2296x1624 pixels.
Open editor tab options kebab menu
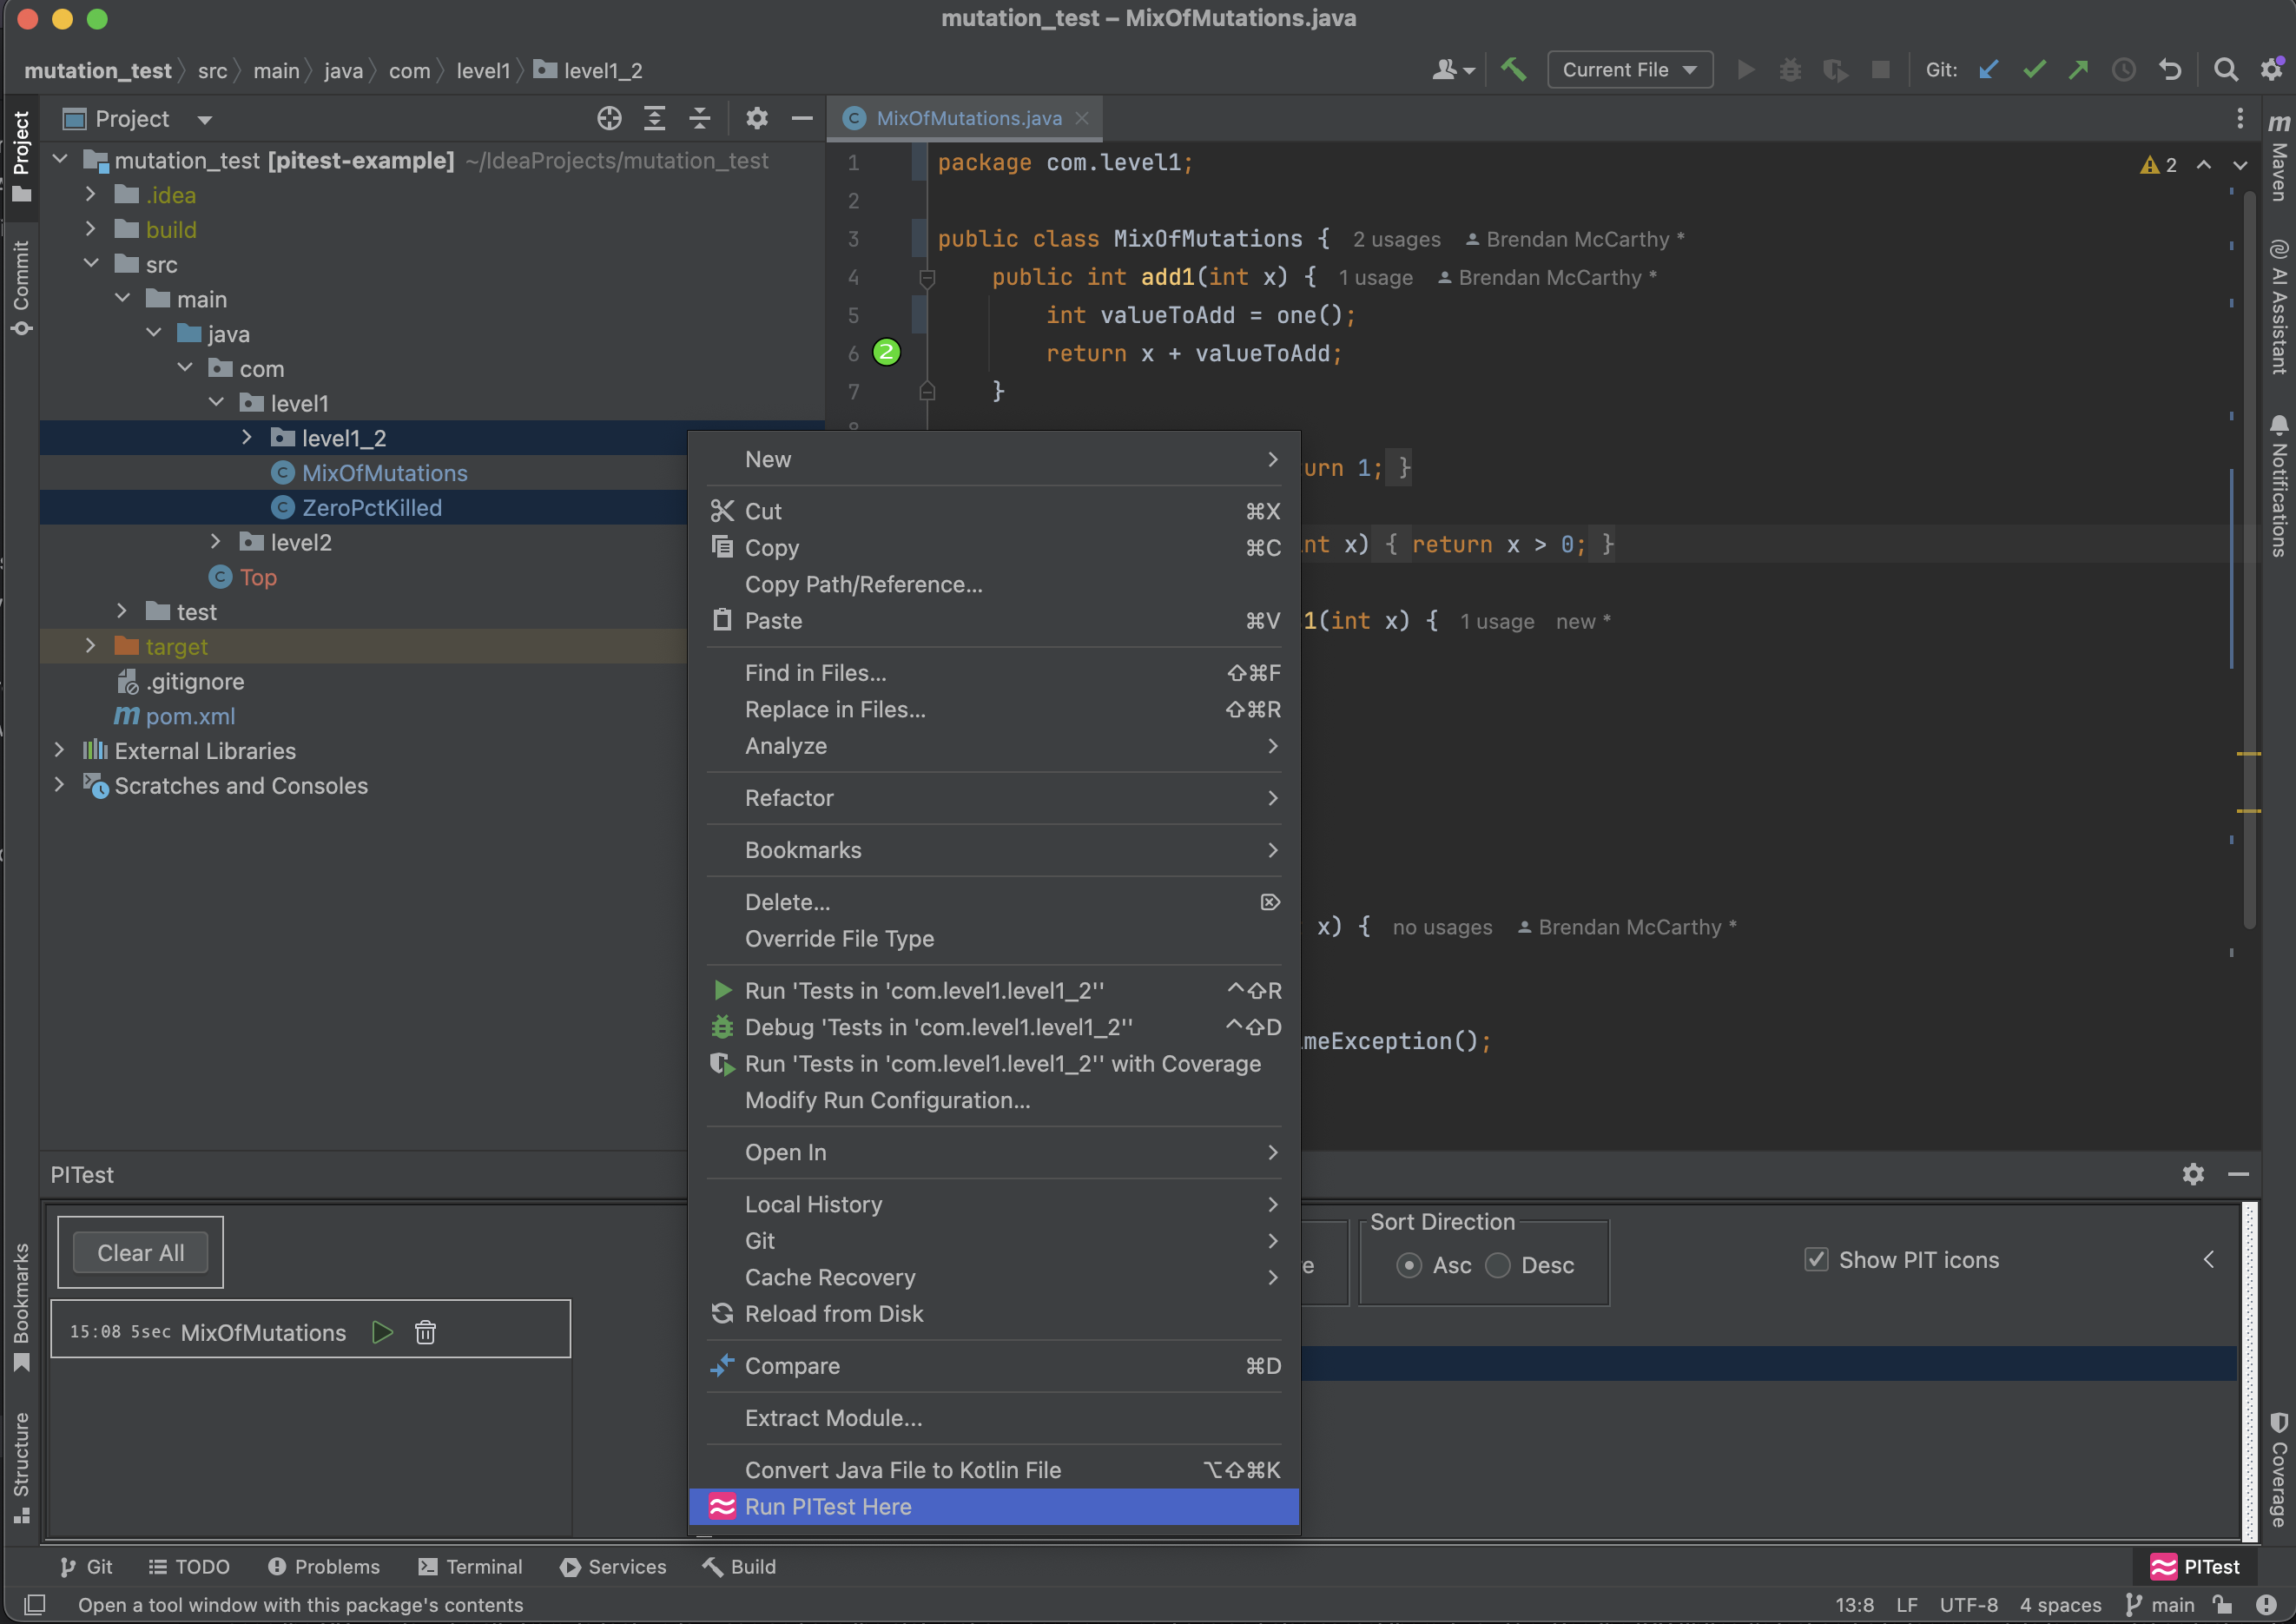(x=2240, y=119)
